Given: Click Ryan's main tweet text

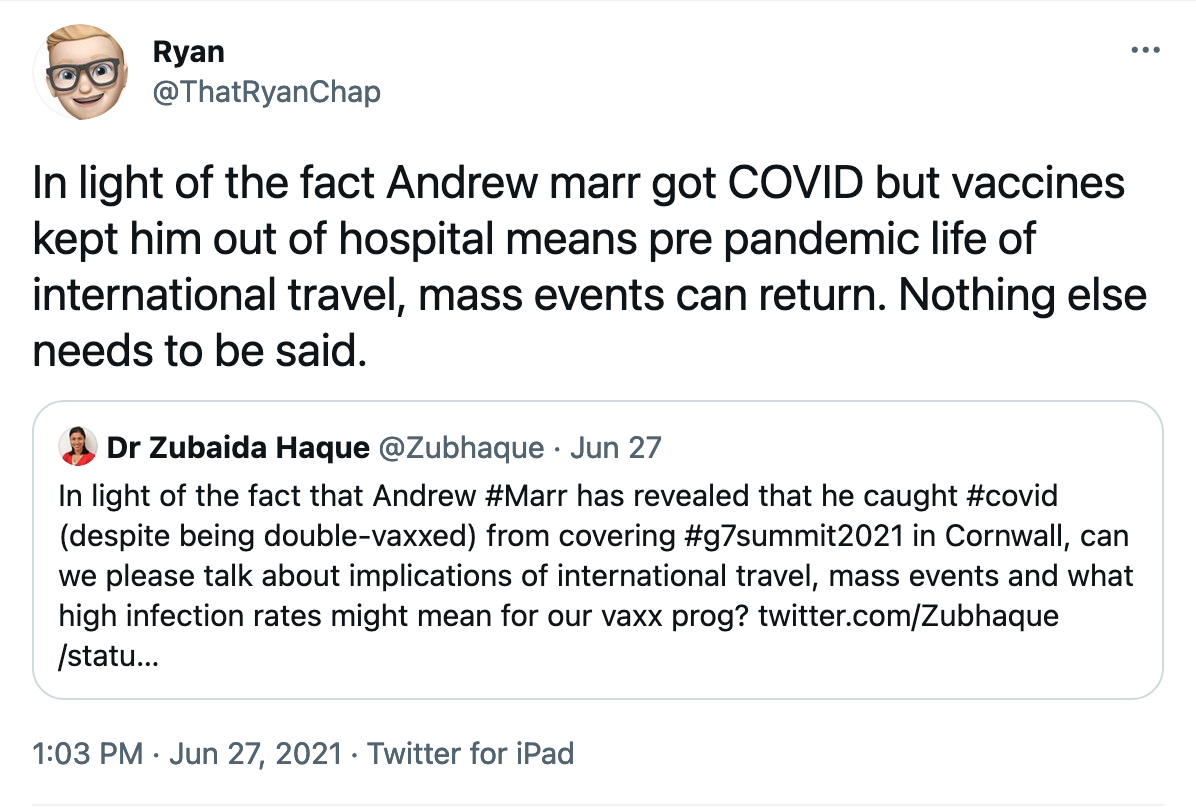Looking at the screenshot, I should tap(590, 267).
